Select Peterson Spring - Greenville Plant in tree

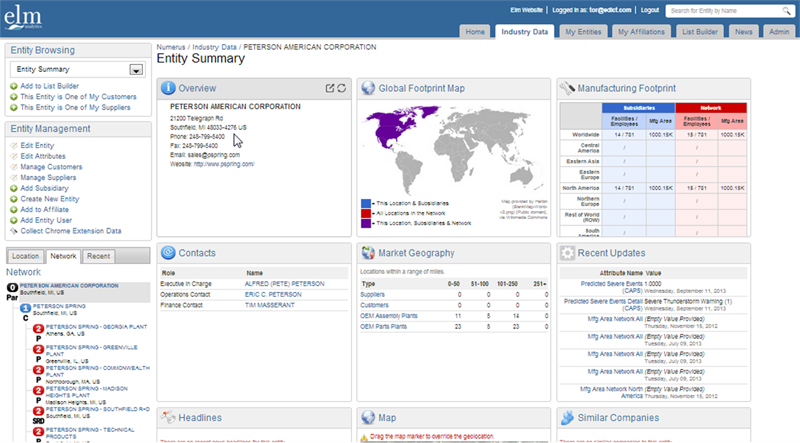pyautogui.click(x=92, y=350)
